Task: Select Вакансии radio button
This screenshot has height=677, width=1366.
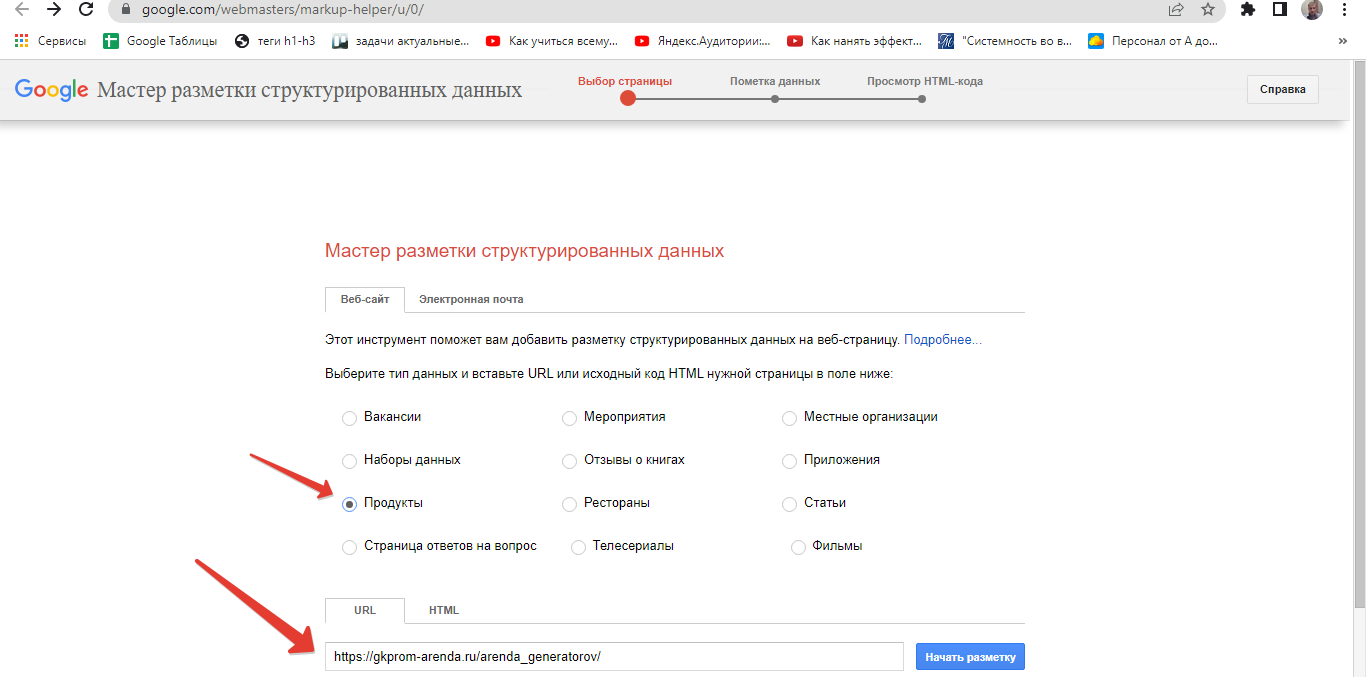Action: 349,418
